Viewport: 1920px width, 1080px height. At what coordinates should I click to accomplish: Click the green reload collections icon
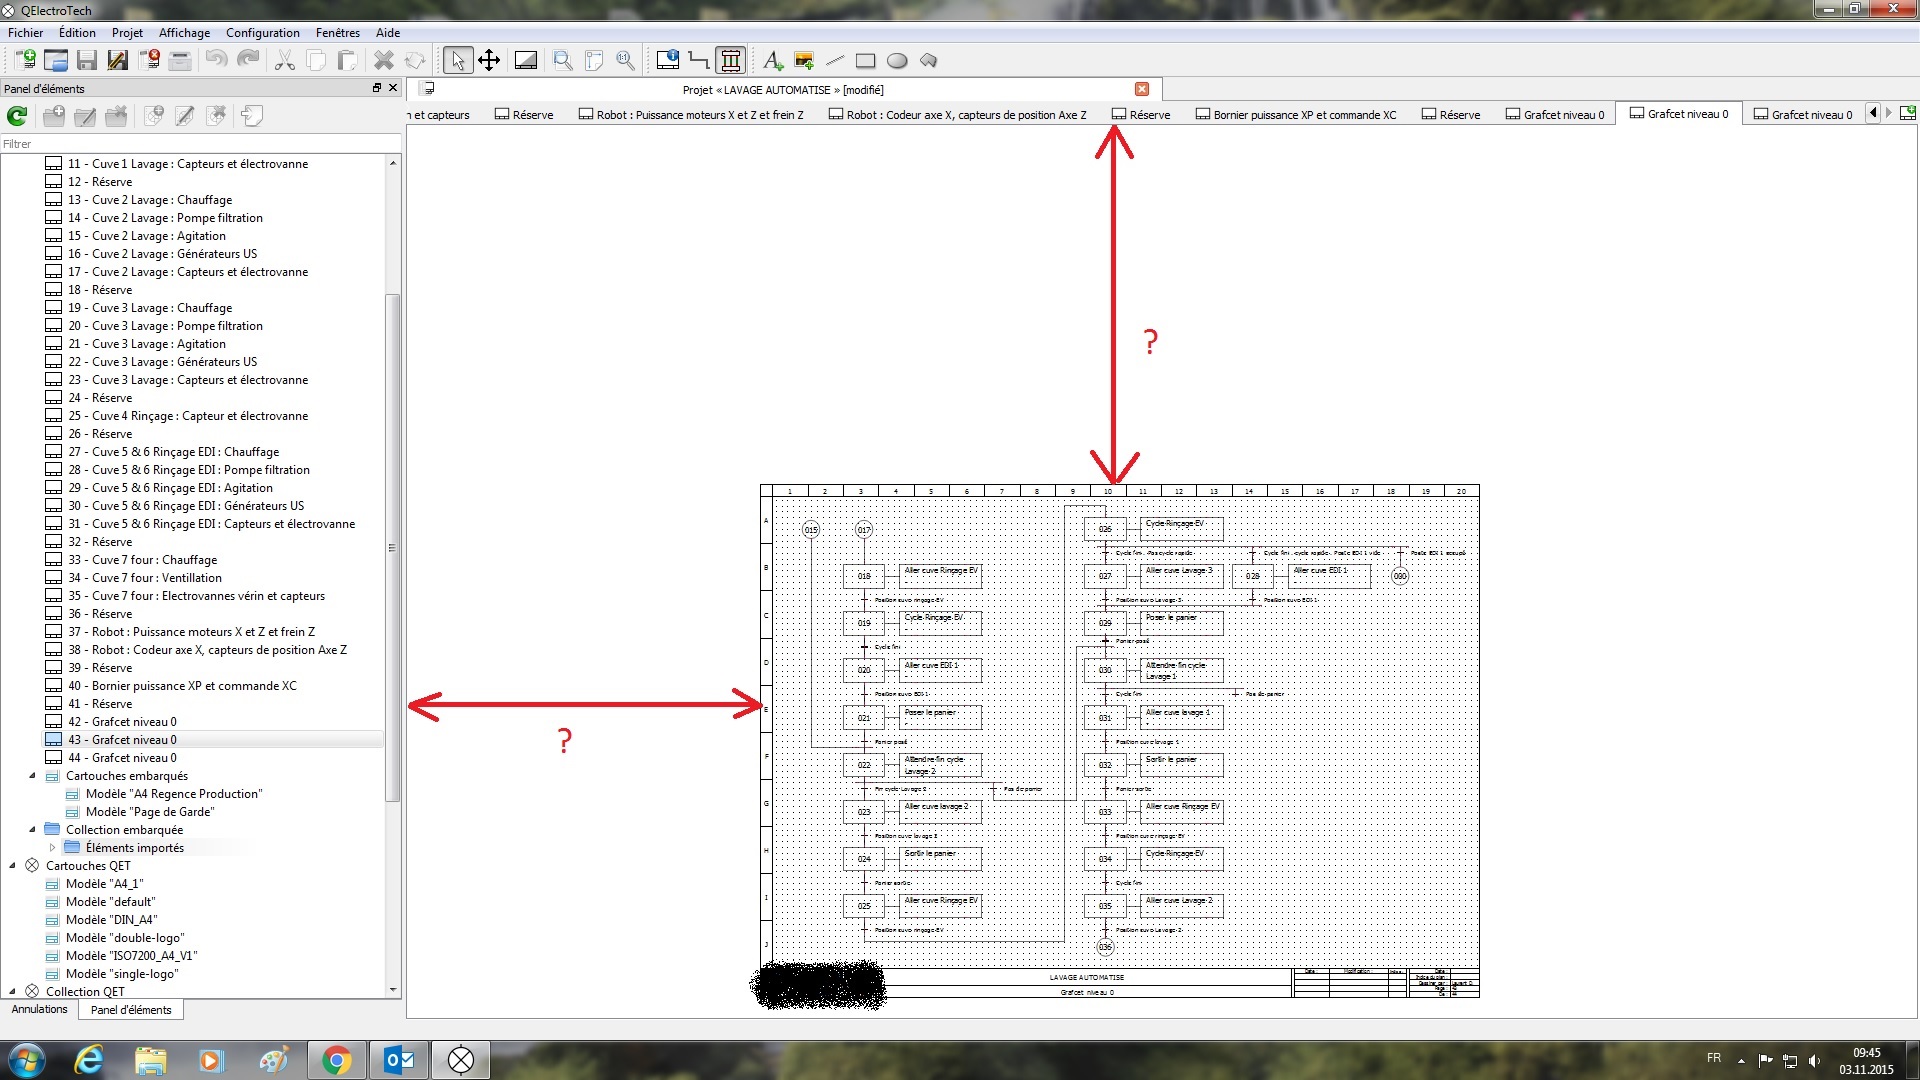click(17, 116)
